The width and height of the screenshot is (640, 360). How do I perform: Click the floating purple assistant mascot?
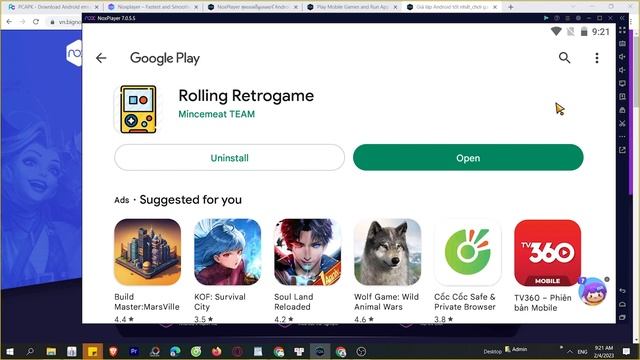pyautogui.click(x=593, y=291)
